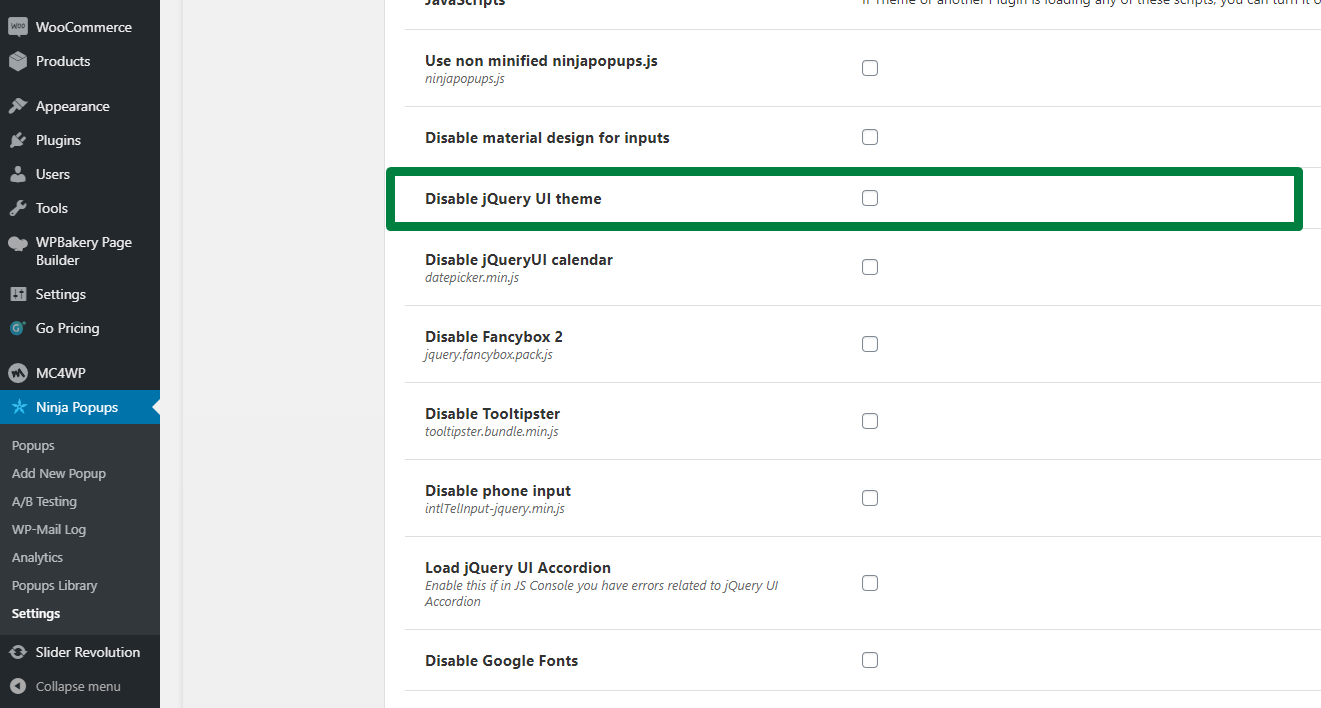Click the Appearance paintbrush icon

coord(17,106)
